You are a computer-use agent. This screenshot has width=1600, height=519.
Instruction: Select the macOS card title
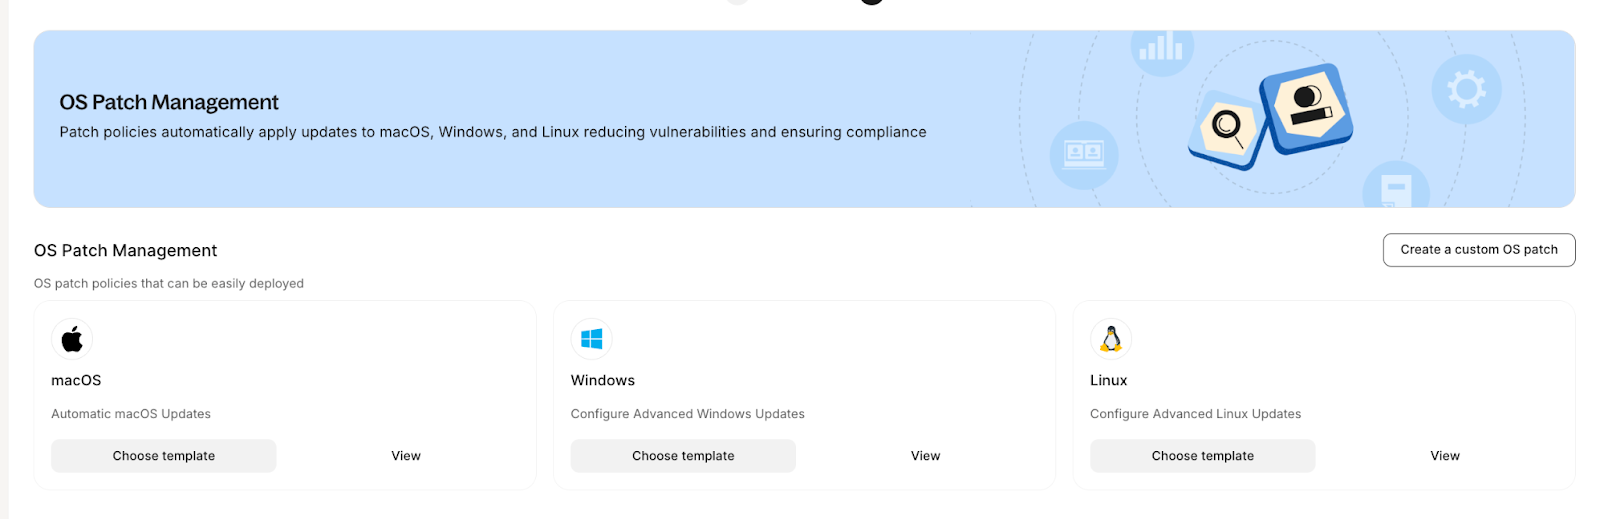[76, 381]
